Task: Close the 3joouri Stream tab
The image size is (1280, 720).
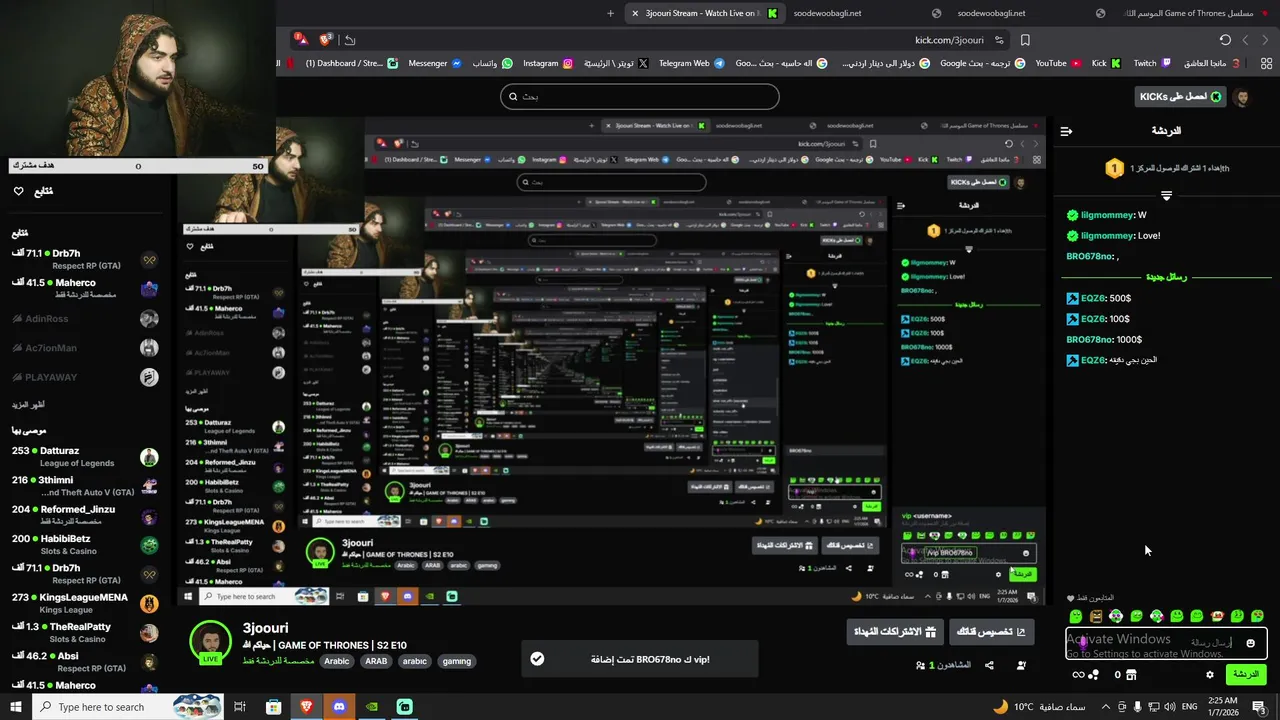Action: click(x=635, y=13)
